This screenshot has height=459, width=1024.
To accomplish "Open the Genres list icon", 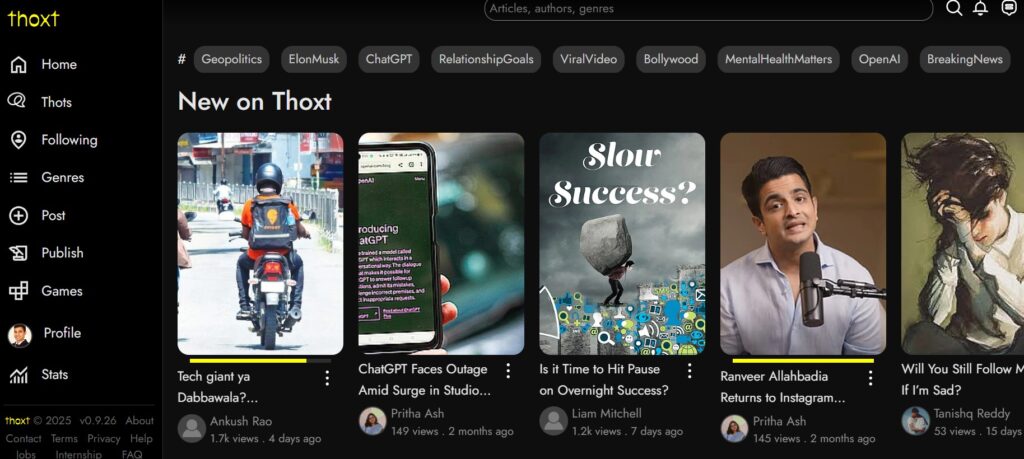I will (x=18, y=178).
